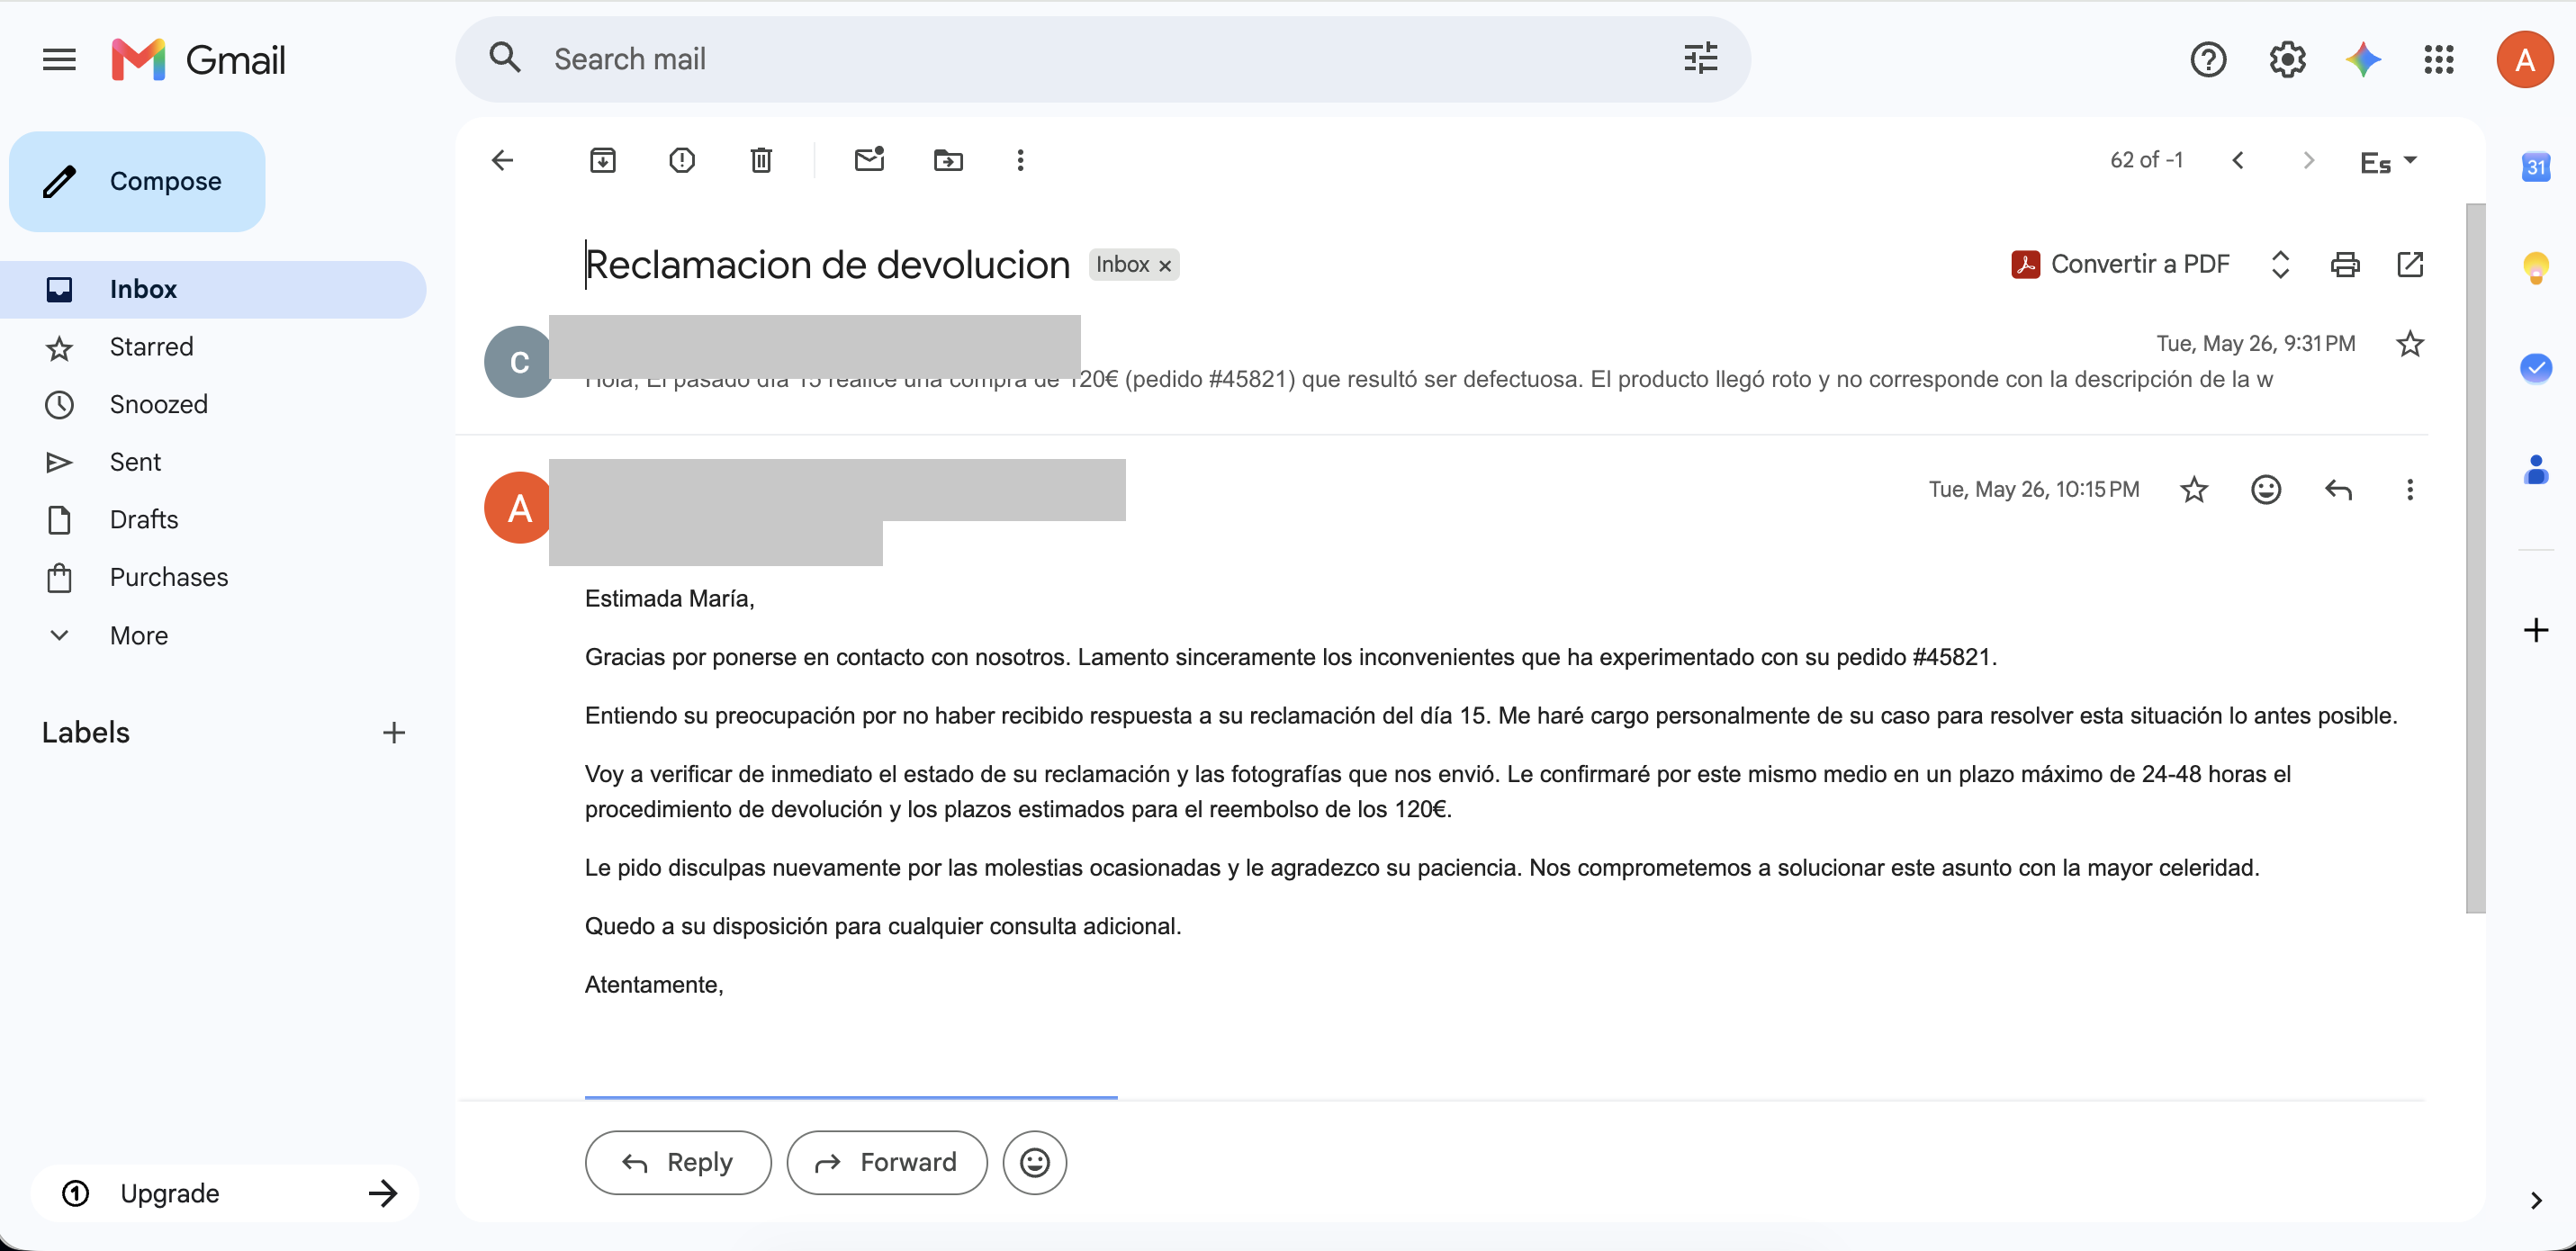This screenshot has width=2576, height=1251.
Task: Click the Forward button
Action: click(x=887, y=1162)
